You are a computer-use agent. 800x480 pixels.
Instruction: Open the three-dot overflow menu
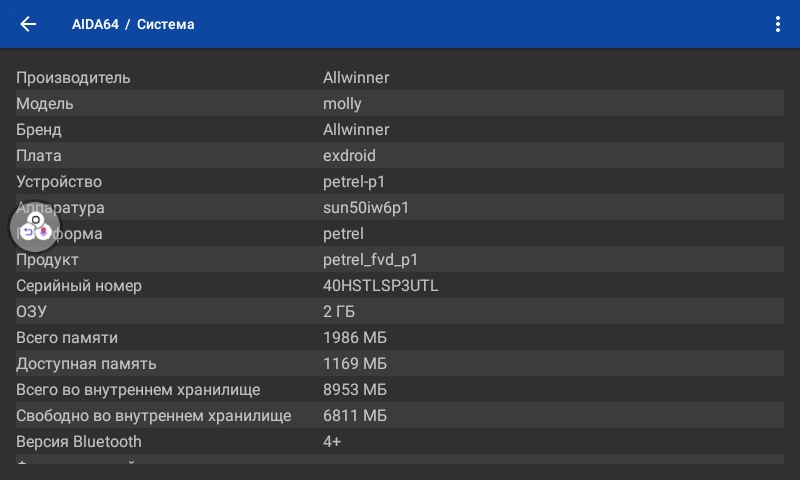coord(778,24)
